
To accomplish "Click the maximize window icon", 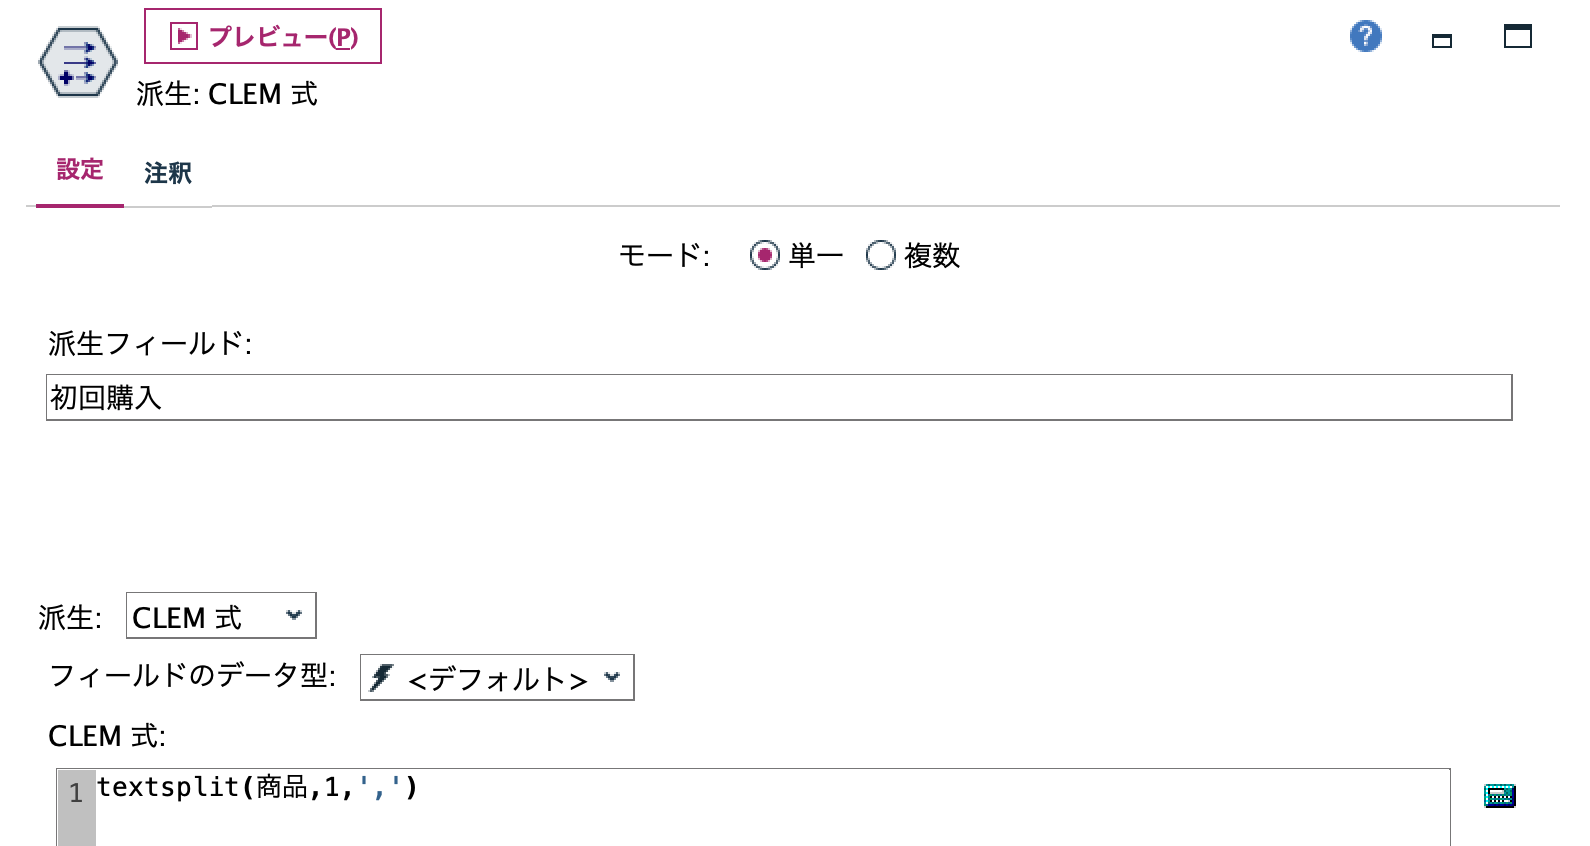I will [x=1517, y=36].
